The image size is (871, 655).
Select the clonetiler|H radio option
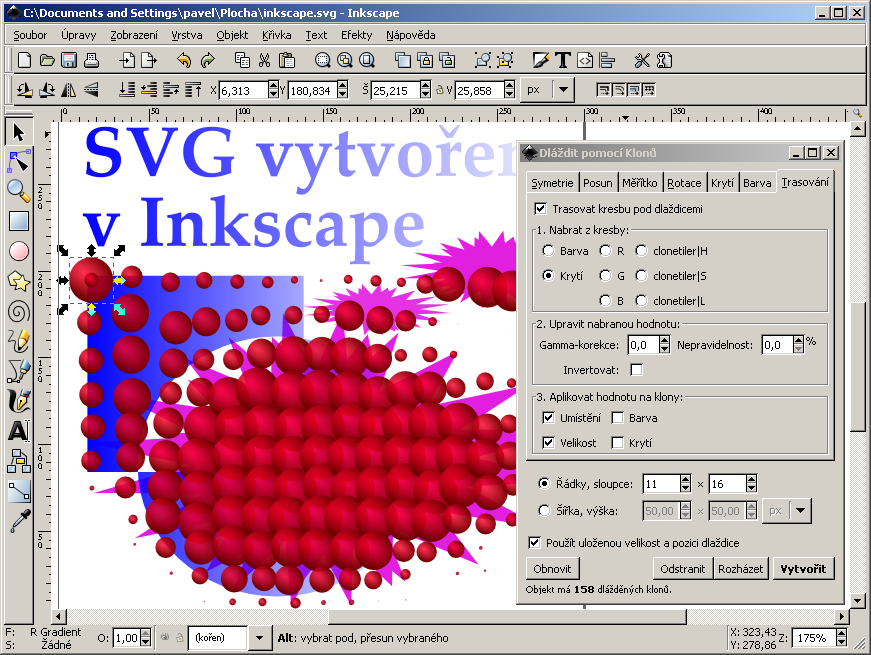coord(642,251)
